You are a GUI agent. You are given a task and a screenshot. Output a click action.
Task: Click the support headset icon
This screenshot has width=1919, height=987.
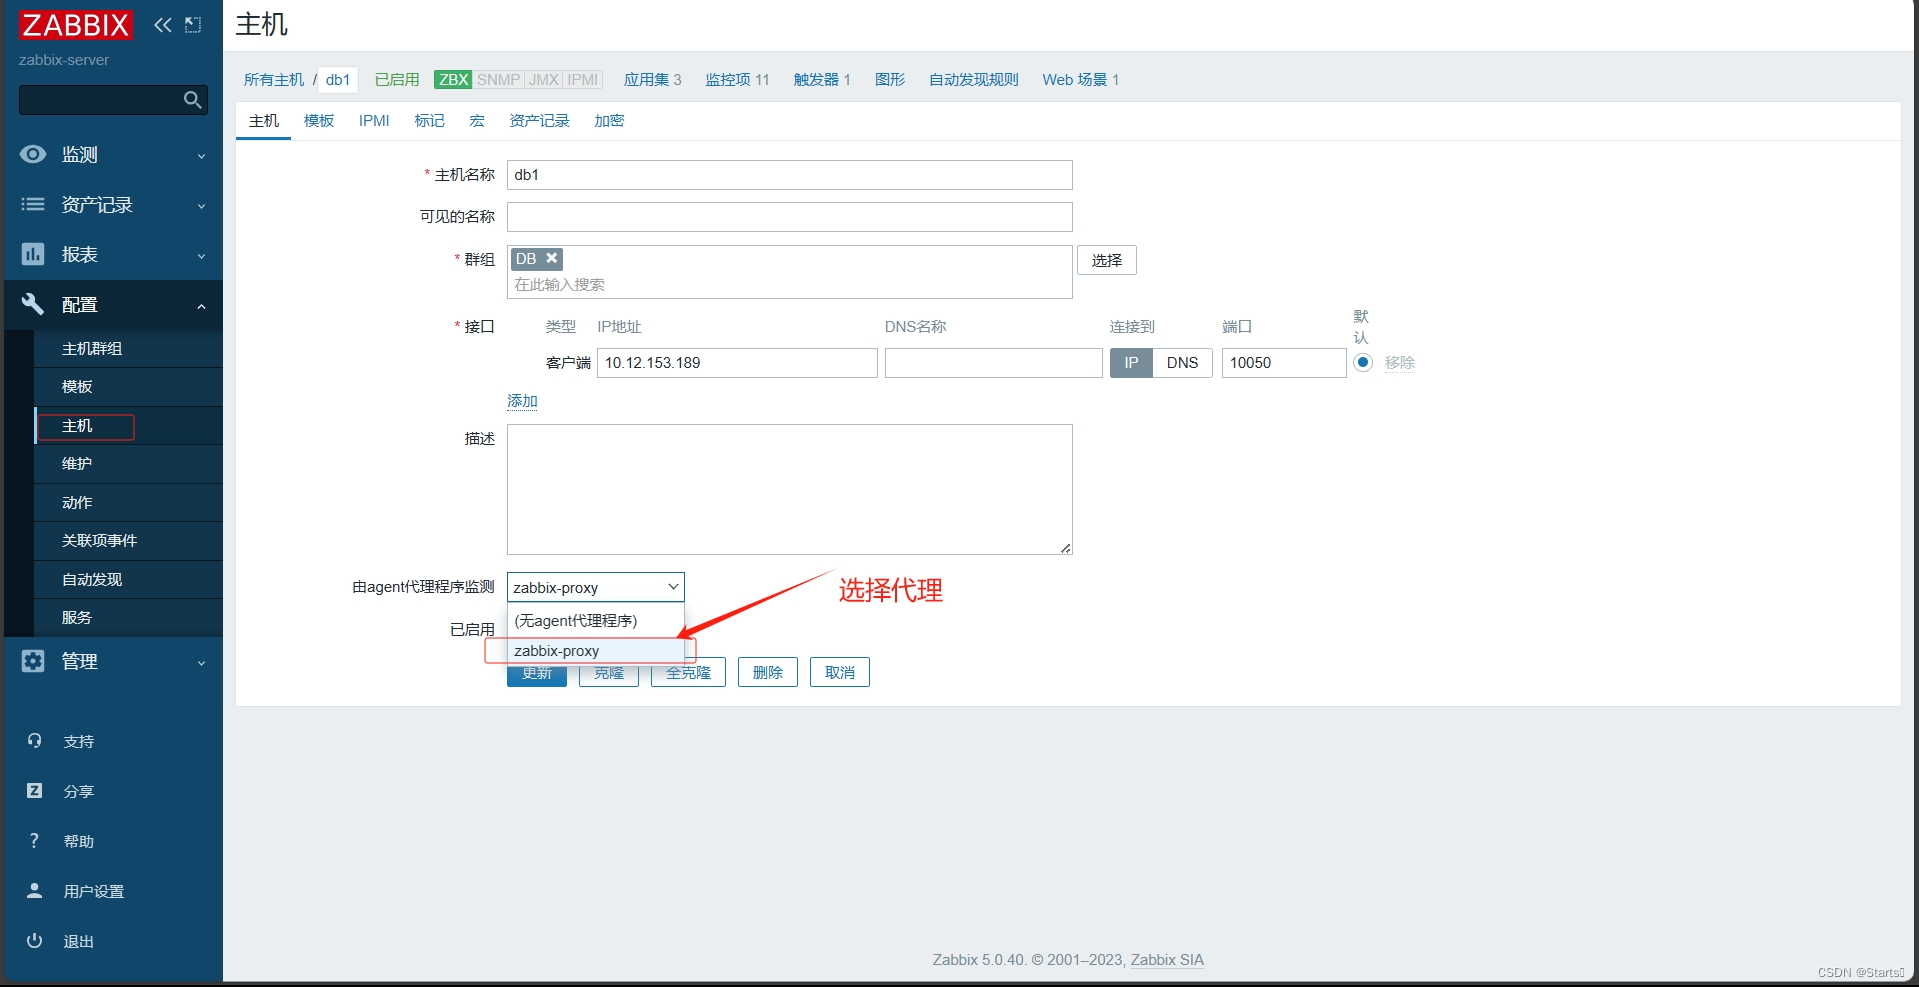point(35,741)
